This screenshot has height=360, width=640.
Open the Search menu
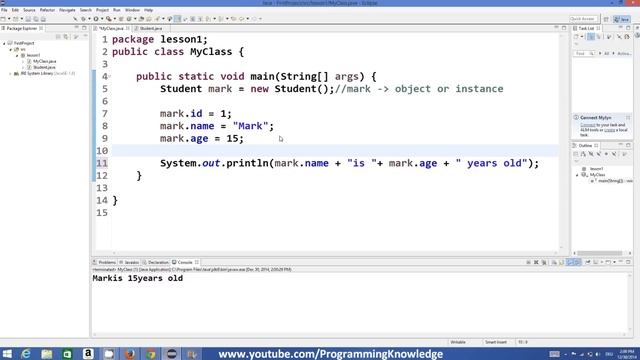[x=86, y=10]
